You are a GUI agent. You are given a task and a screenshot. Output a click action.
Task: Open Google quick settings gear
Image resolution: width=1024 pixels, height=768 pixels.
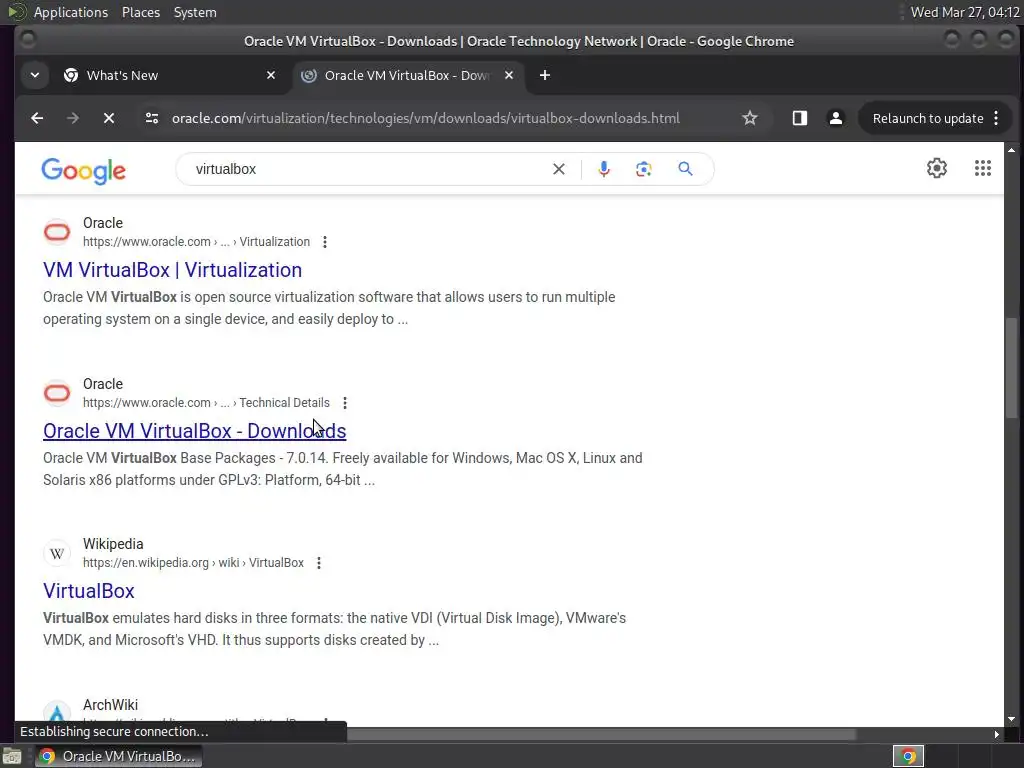click(937, 168)
